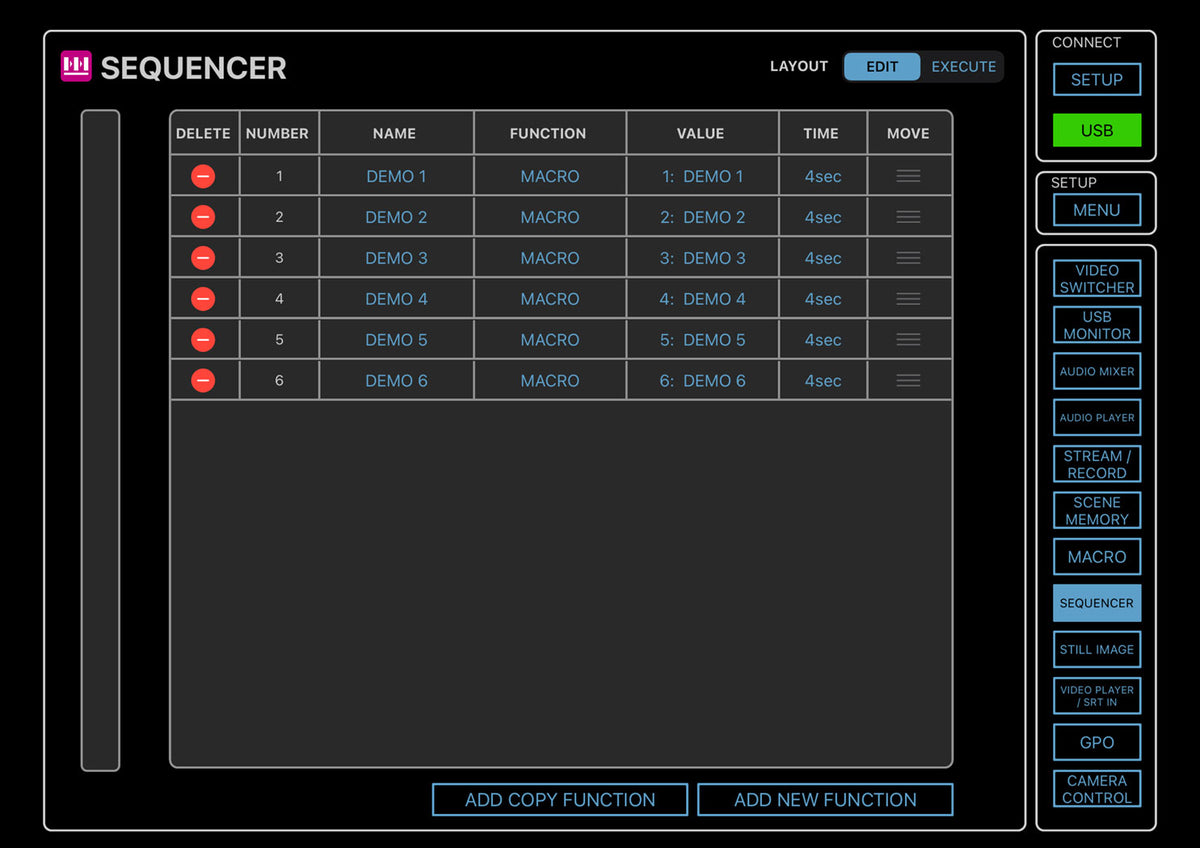1200x848 pixels.
Task: Open the FUNCTION selector for DEMO 1 row
Action: click(x=549, y=177)
